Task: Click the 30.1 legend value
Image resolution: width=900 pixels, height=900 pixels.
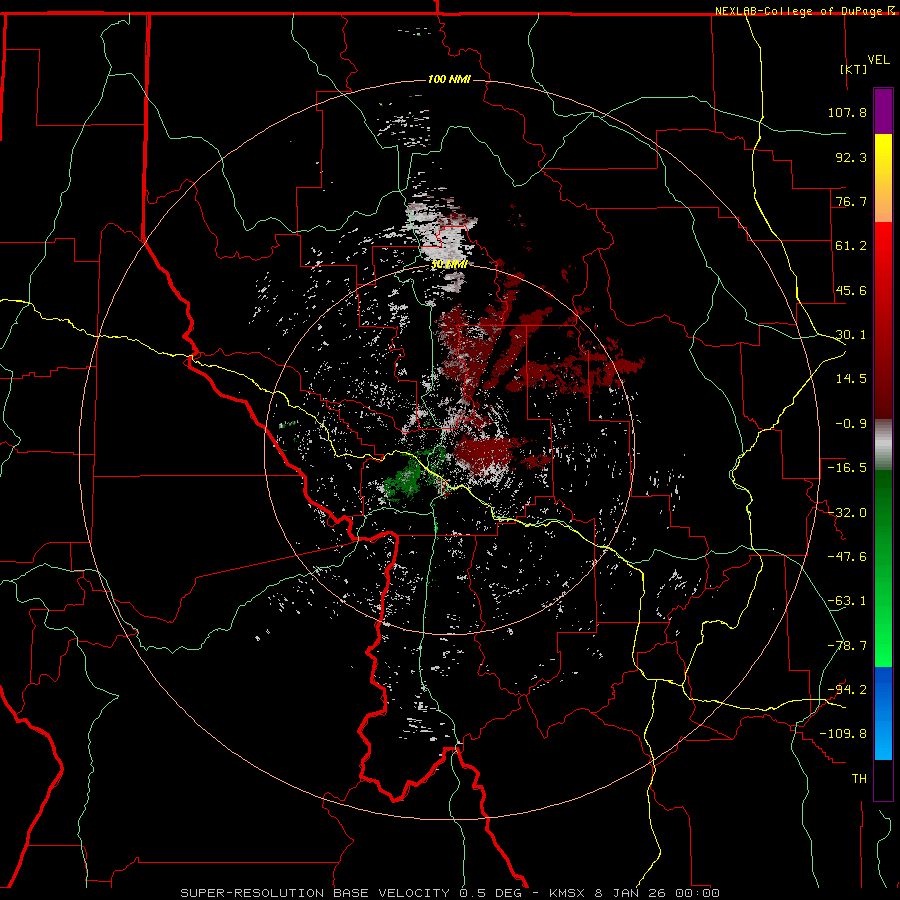Action: point(851,335)
